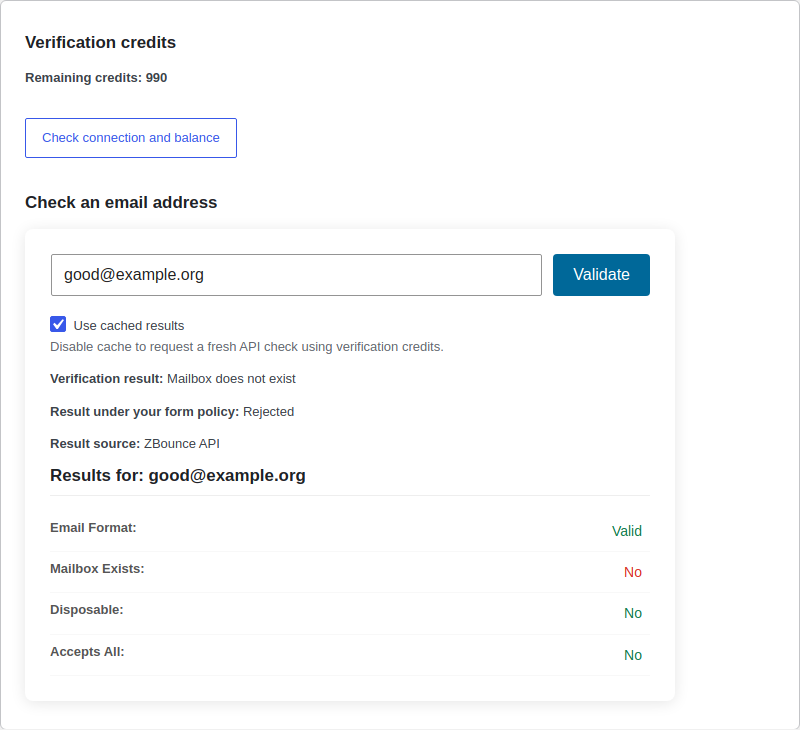Click the Disposable label
This screenshot has height=730, width=800.
[x=87, y=610]
